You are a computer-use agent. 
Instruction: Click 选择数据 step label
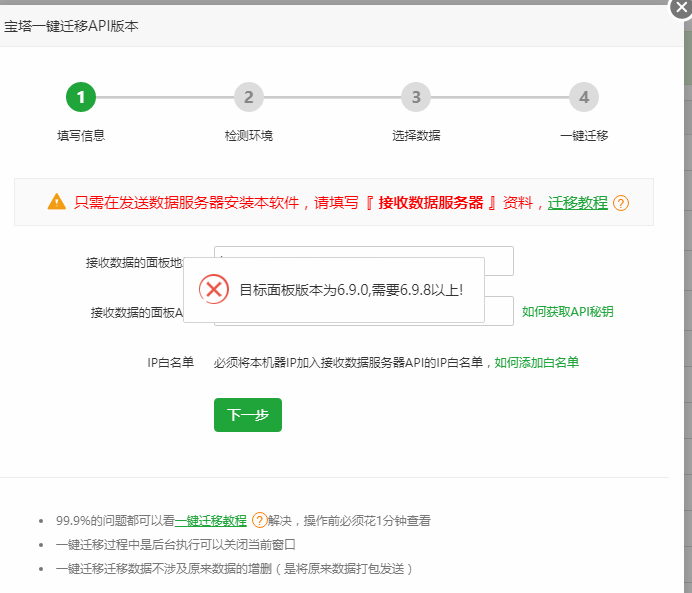click(416, 135)
